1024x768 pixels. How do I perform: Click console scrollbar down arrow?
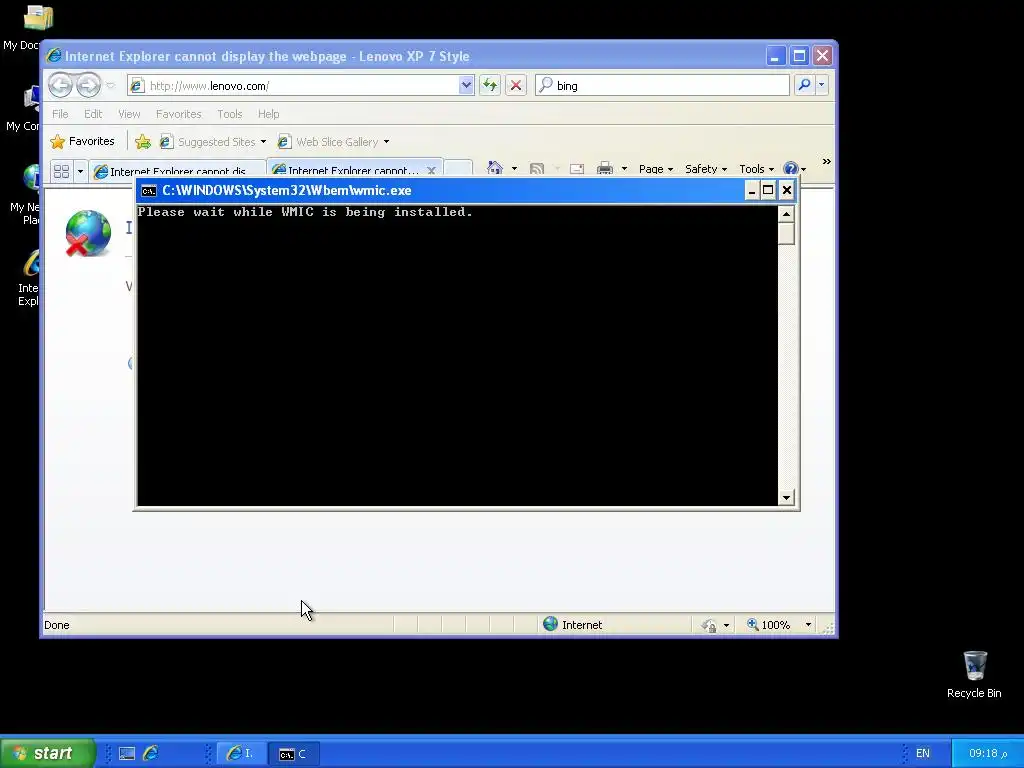point(786,498)
